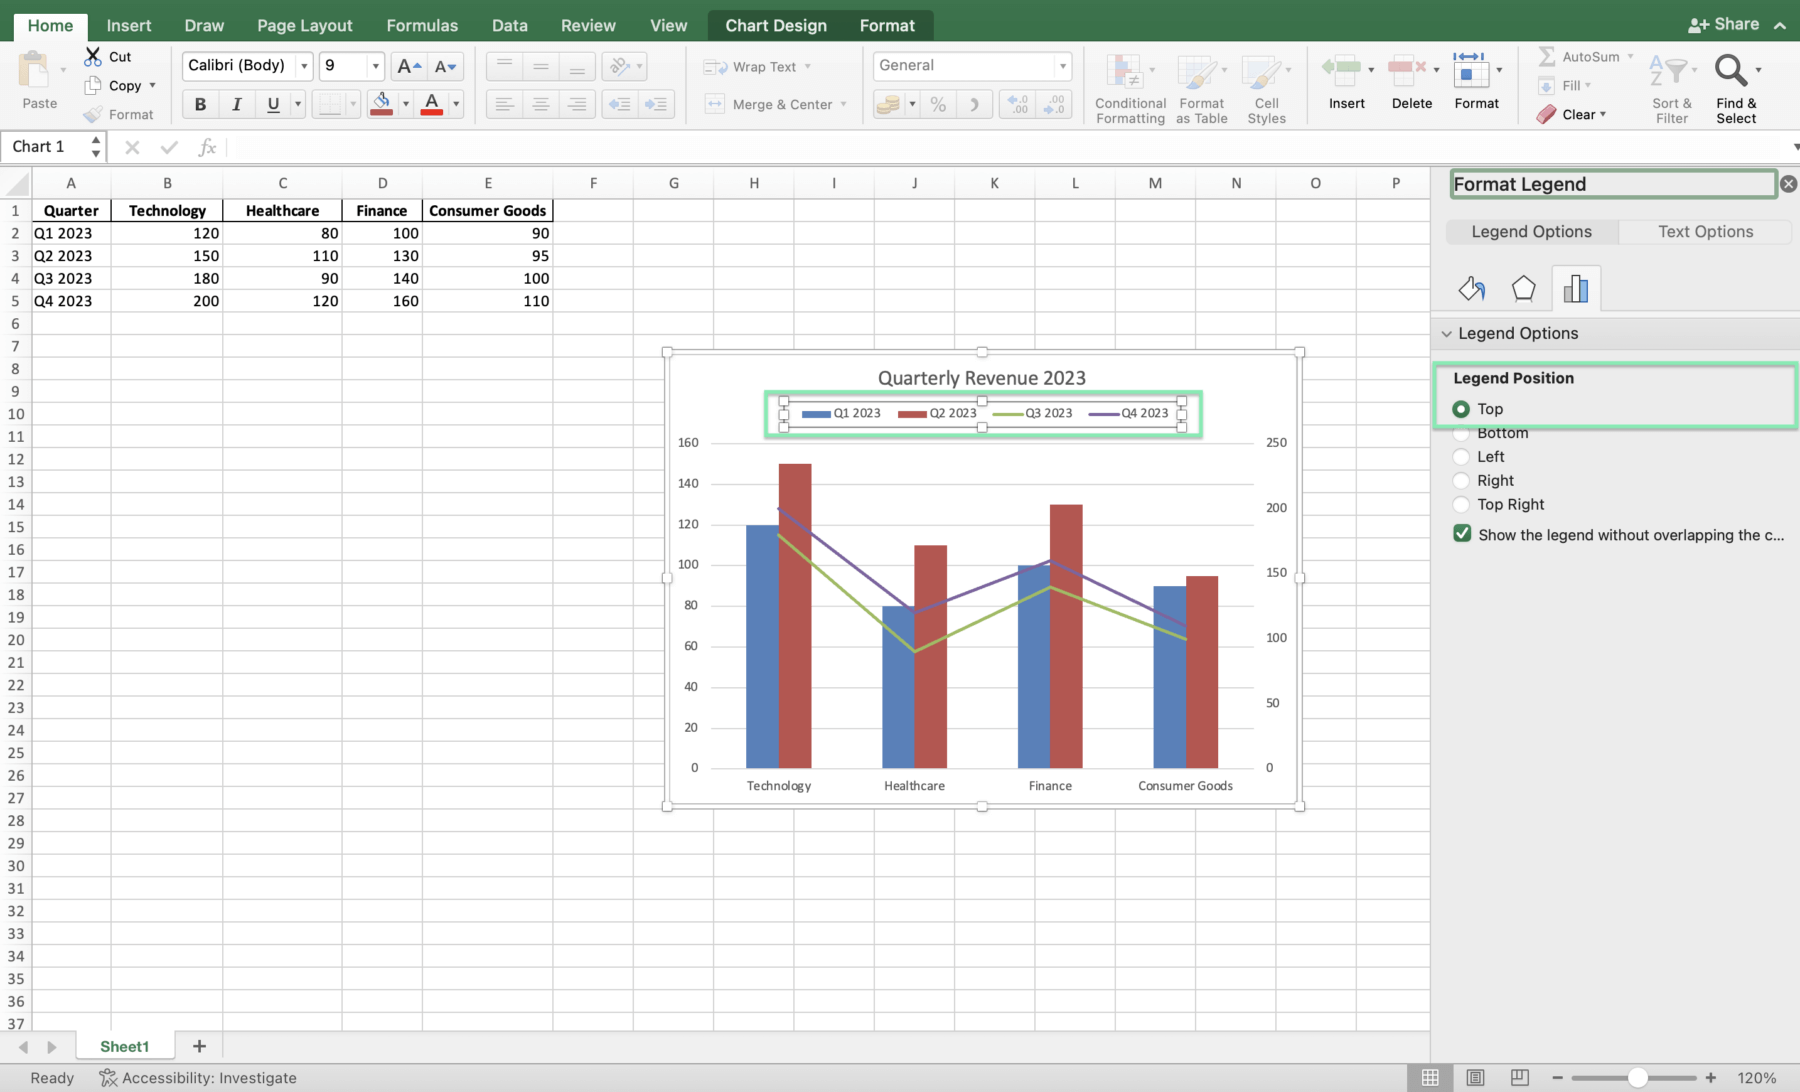Click Decrease Decimal icon

tap(1054, 104)
